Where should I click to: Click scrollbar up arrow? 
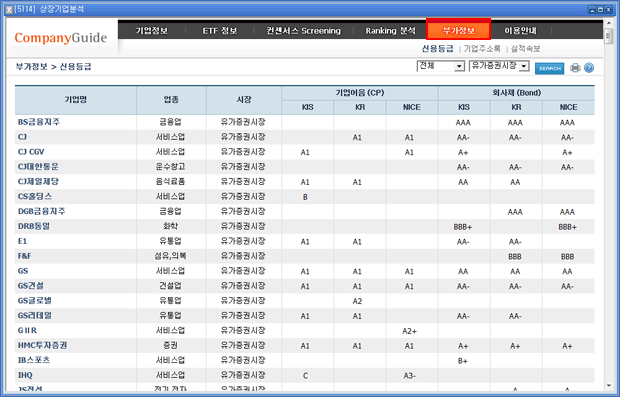pyautogui.click(x=609, y=24)
